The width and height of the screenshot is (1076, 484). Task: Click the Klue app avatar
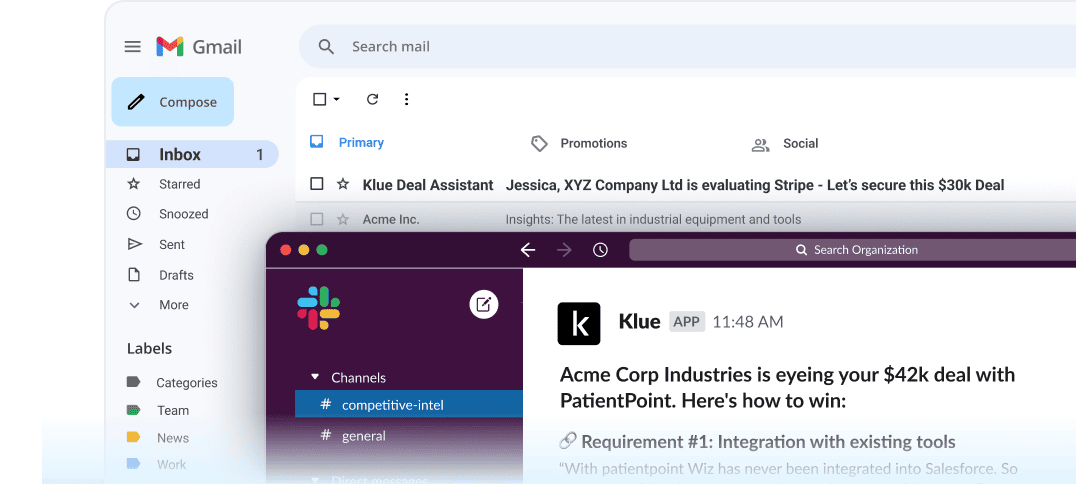pos(578,323)
